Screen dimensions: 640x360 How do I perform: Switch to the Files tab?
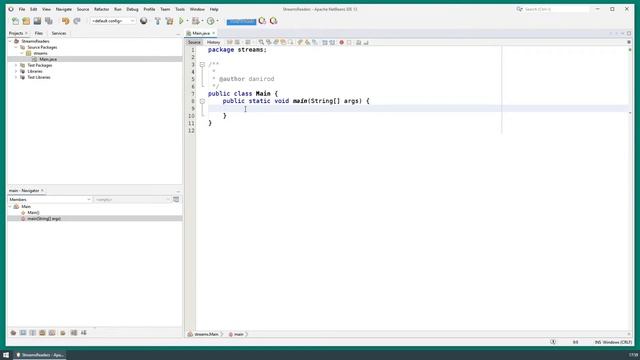point(39,33)
